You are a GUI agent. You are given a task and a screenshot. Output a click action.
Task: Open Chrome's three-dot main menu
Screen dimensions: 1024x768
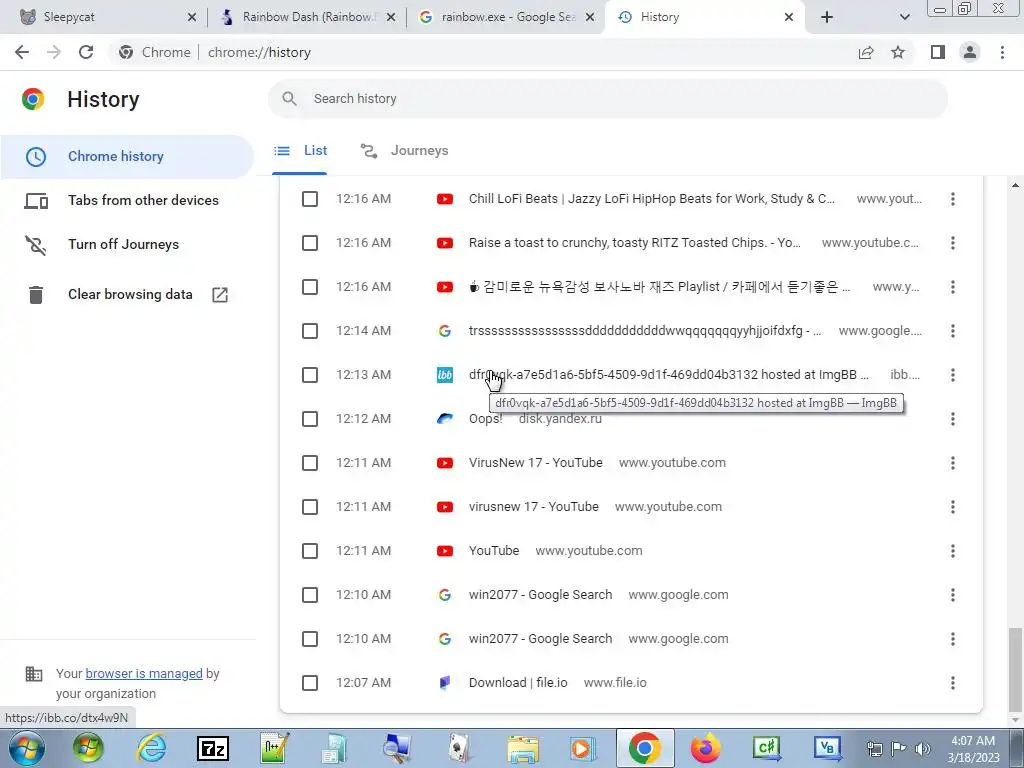pos(1002,52)
